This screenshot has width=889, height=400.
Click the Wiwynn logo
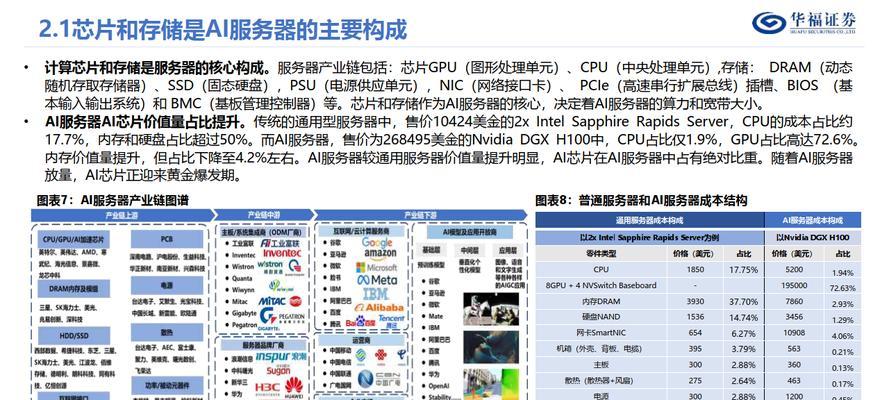coord(281,285)
